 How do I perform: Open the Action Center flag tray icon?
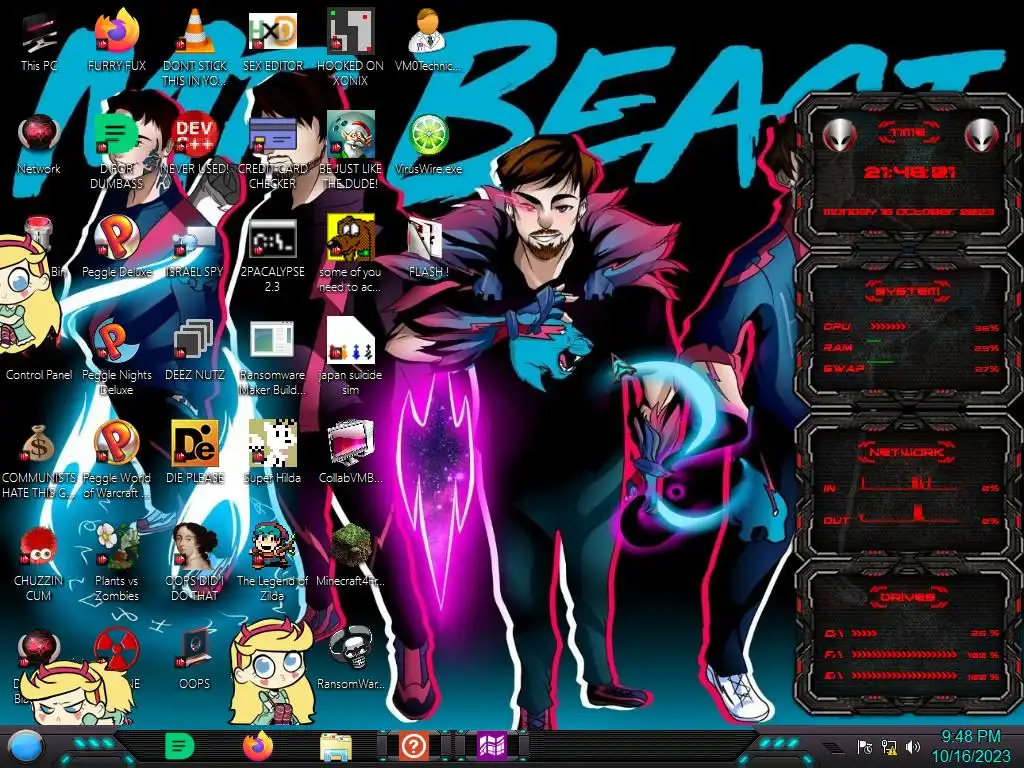(x=864, y=747)
